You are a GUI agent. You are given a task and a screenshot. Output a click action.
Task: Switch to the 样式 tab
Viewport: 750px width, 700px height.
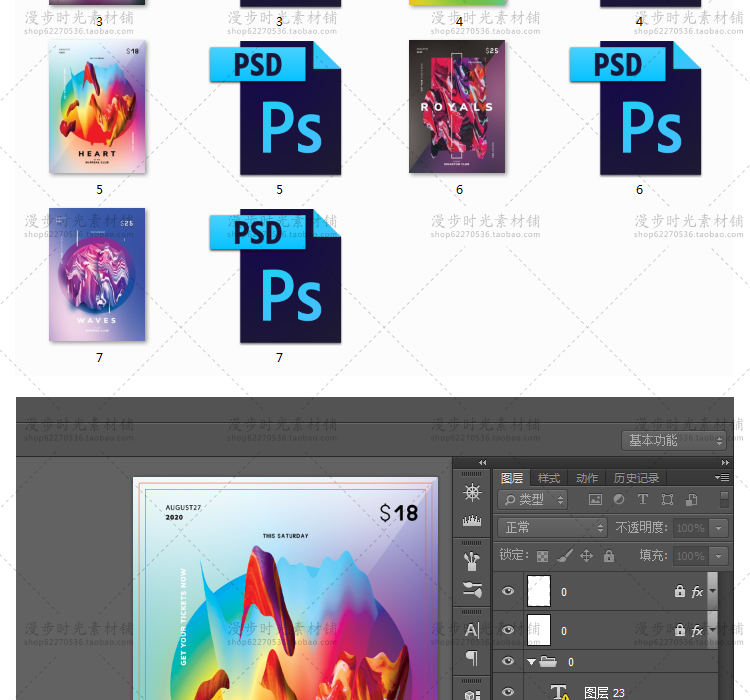pos(549,478)
